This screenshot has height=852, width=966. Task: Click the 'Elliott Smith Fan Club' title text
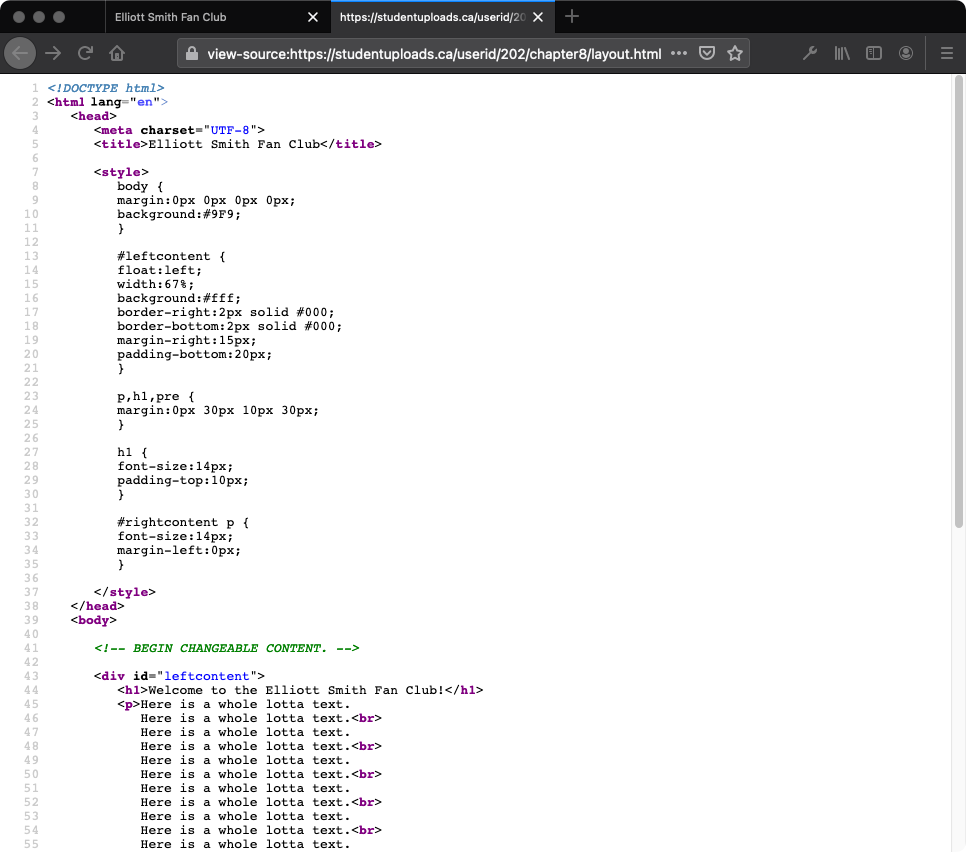pos(234,144)
